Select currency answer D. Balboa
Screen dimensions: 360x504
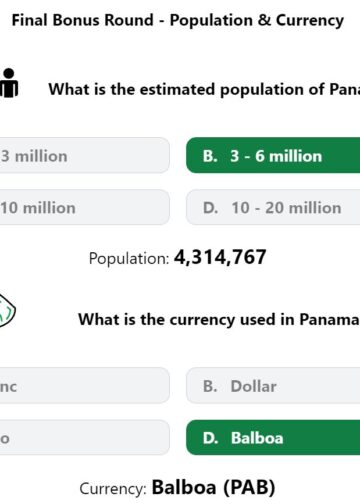pyautogui.click(x=273, y=437)
